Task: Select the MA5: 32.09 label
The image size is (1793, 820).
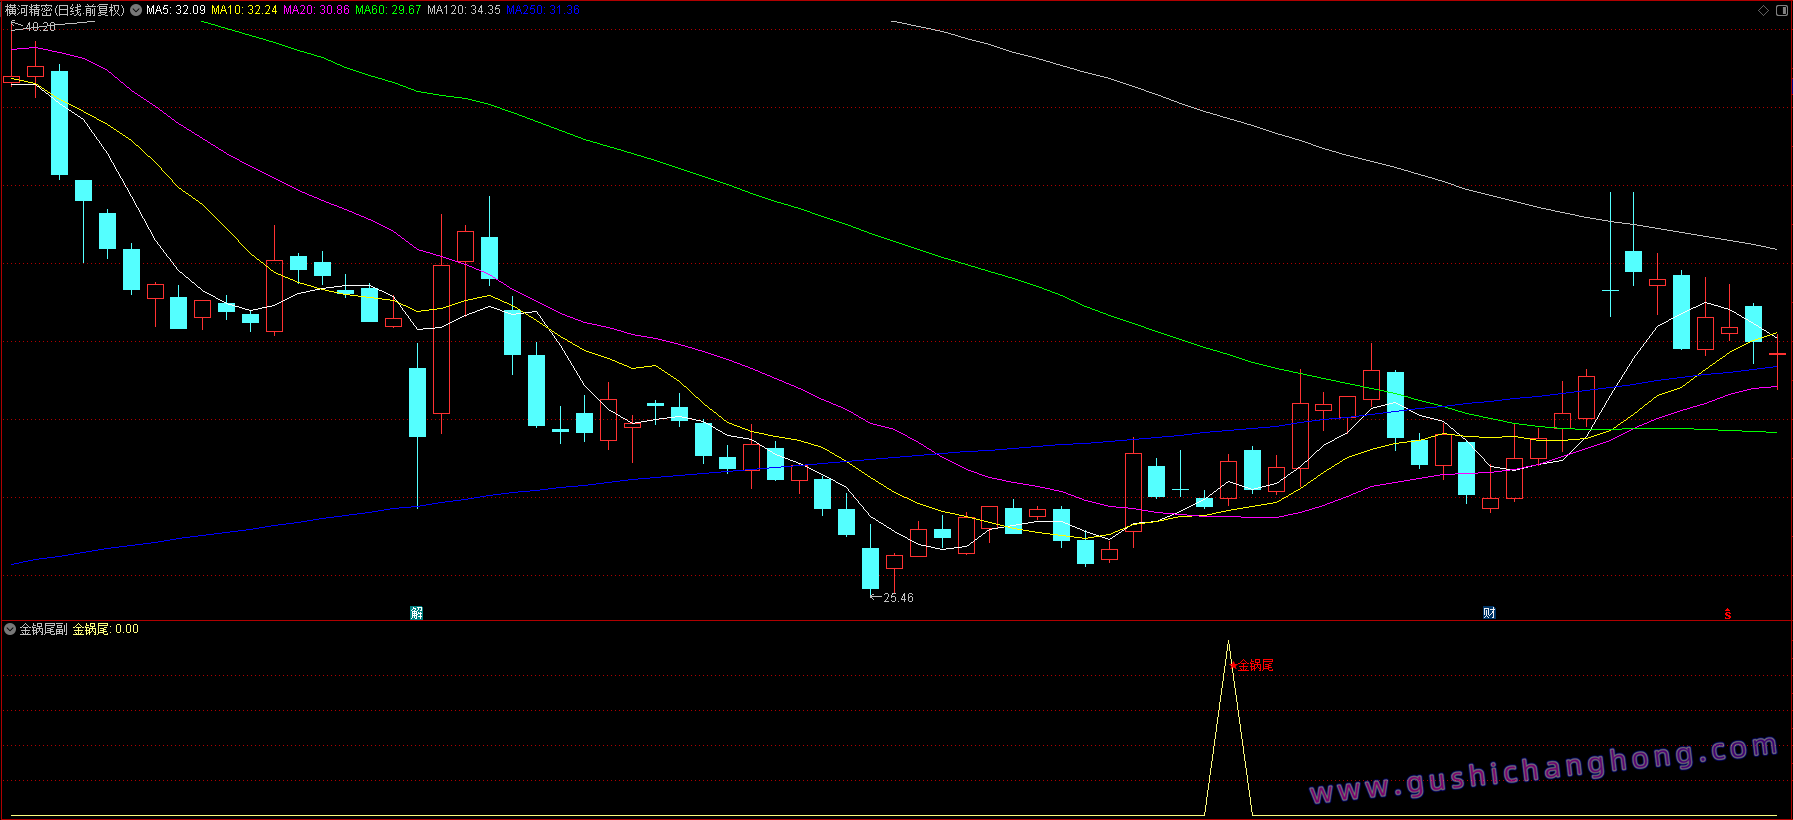Action: coord(176,10)
